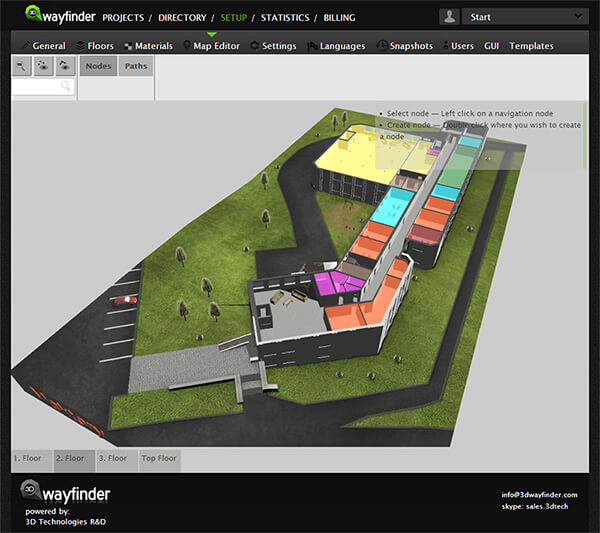Click the stacked layers icon beside Floors
The image size is (600, 533).
pyautogui.click(x=80, y=46)
